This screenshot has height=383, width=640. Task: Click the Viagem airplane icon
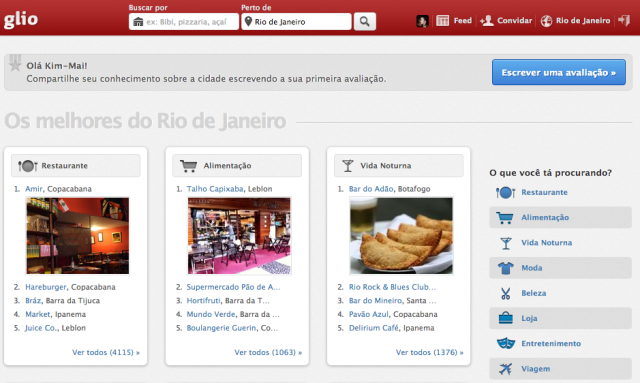coord(505,369)
